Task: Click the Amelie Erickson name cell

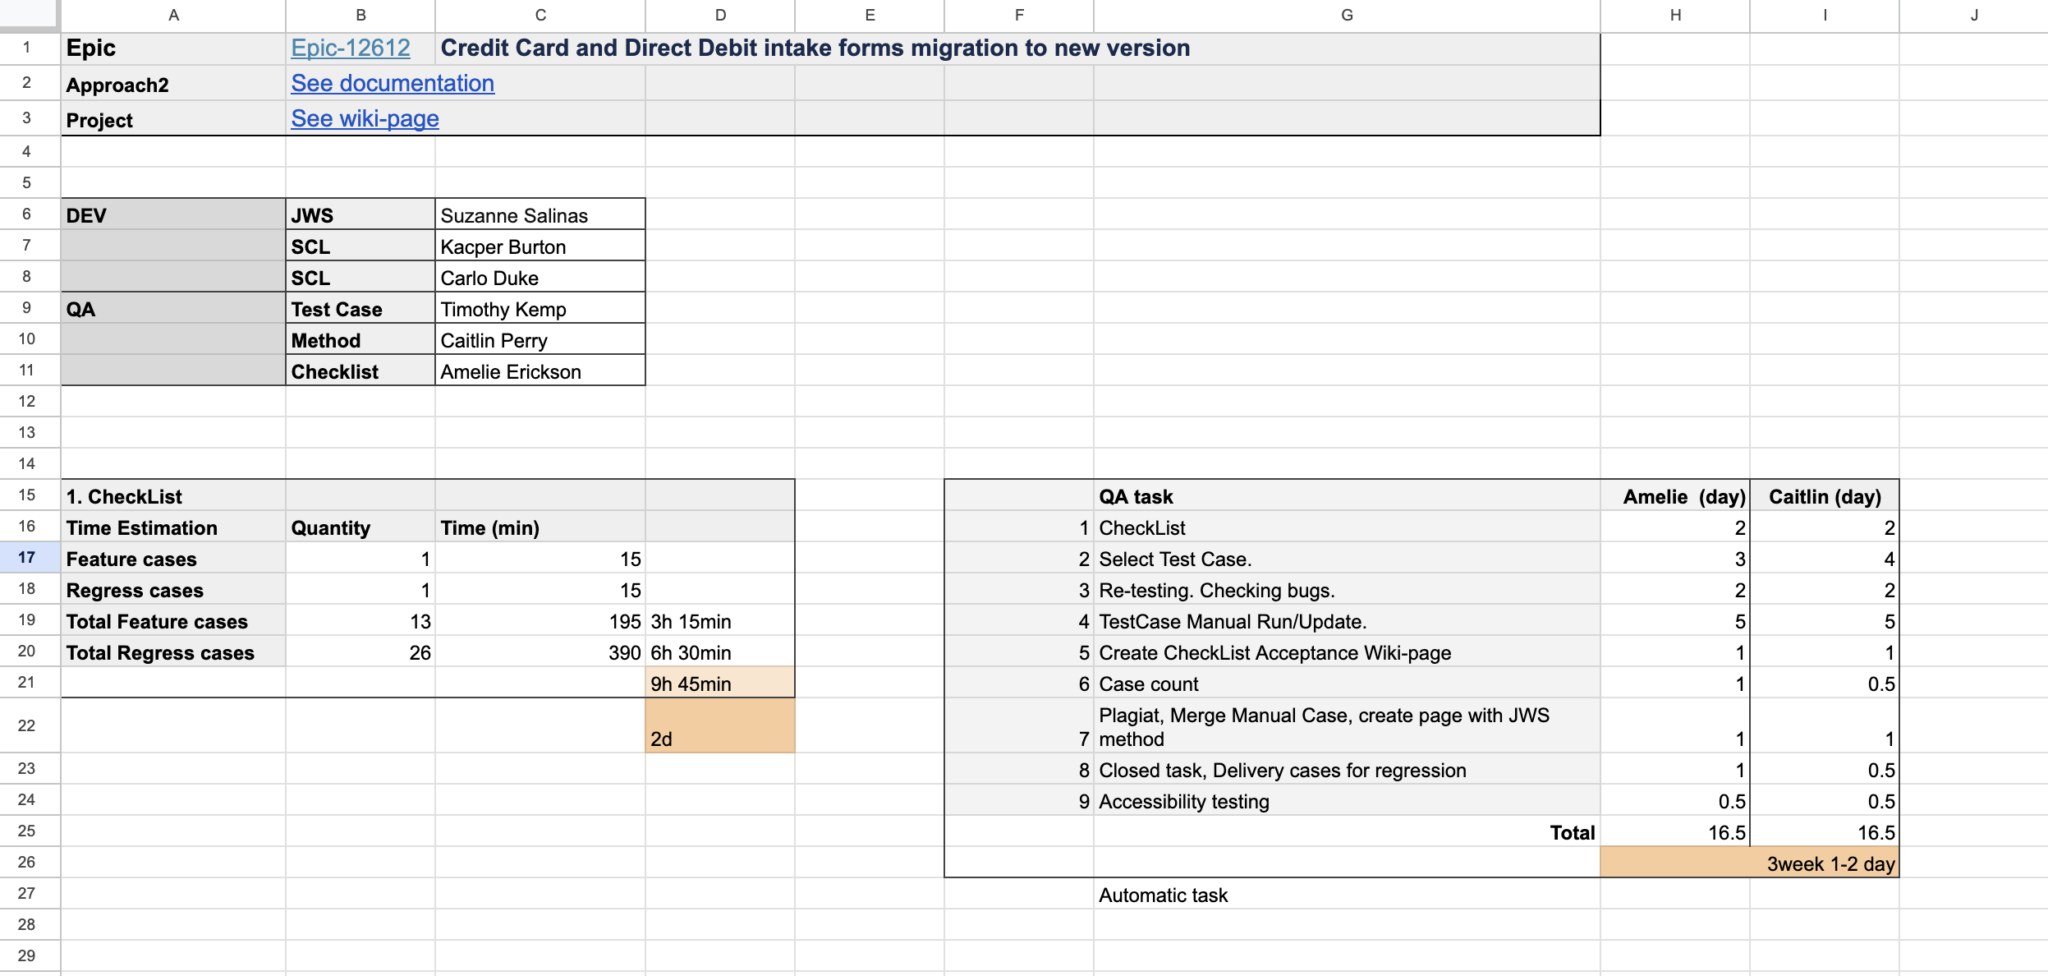Action: pyautogui.click(x=539, y=372)
